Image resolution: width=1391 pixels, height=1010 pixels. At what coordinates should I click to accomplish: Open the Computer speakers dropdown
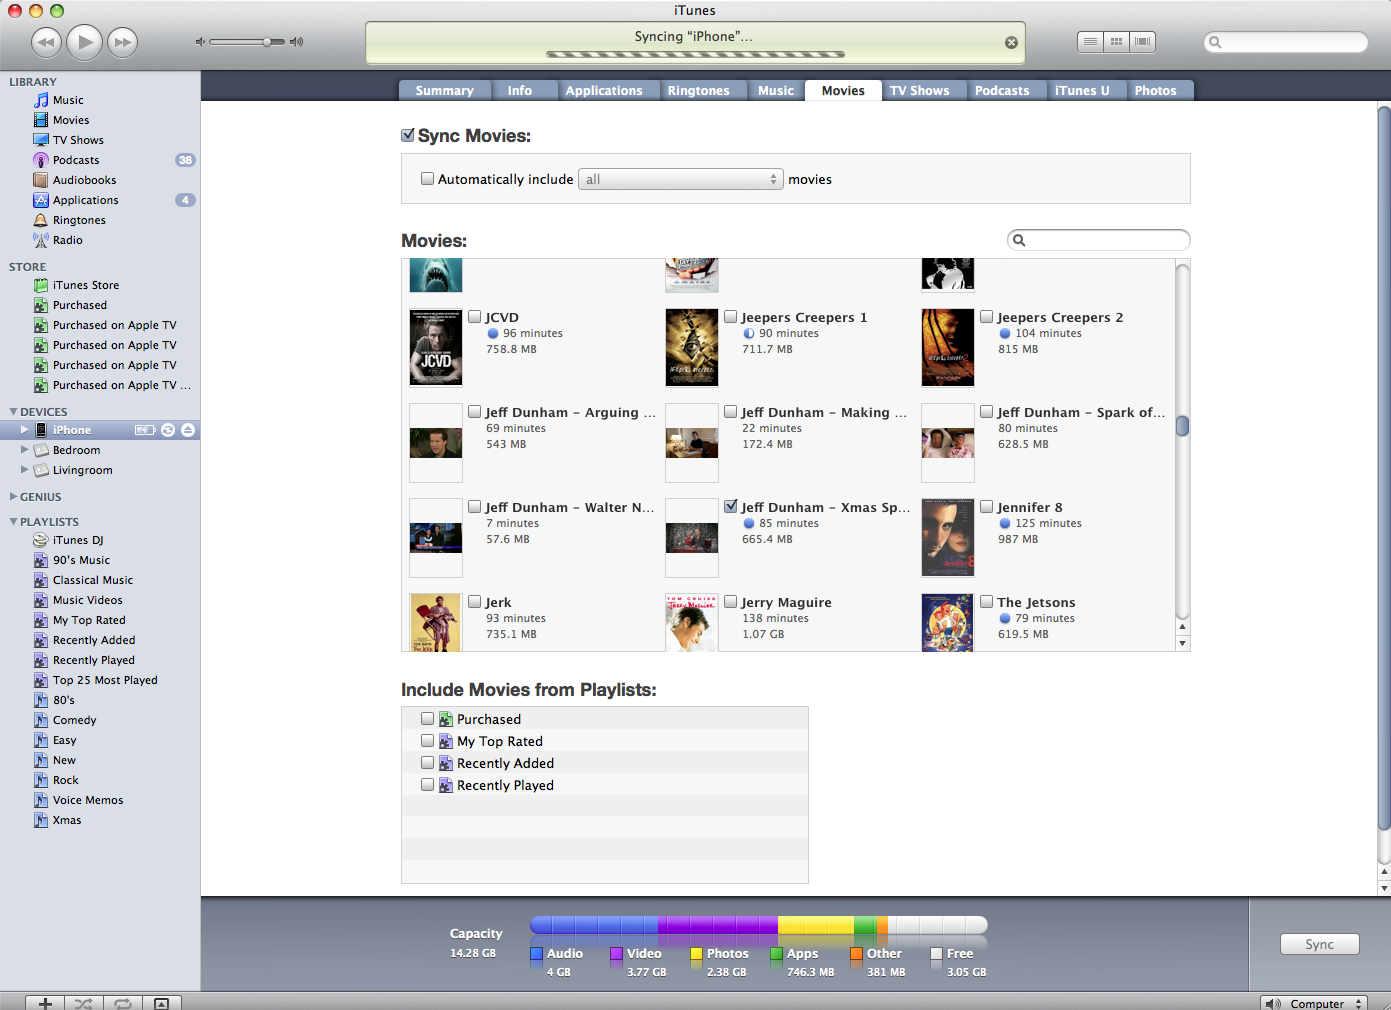tap(1315, 1003)
